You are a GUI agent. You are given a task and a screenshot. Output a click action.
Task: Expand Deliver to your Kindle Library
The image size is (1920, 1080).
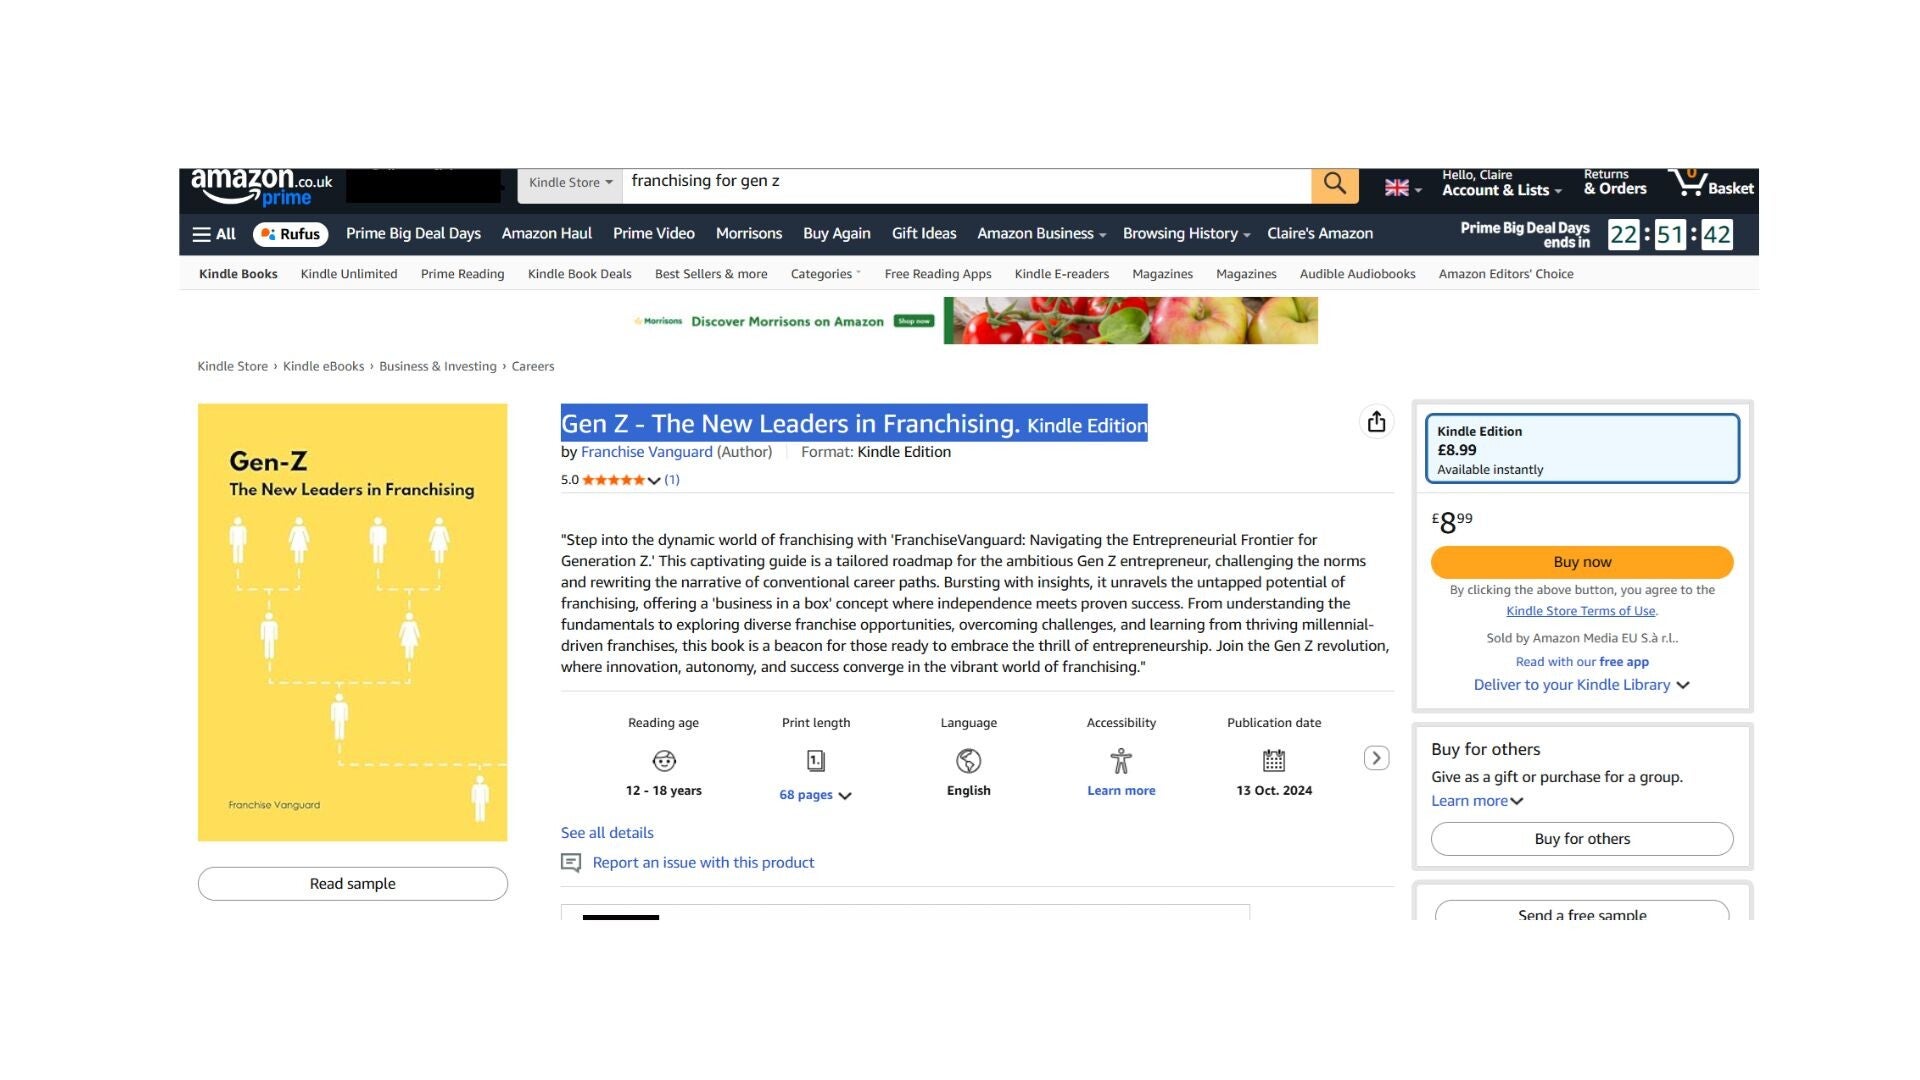(1581, 685)
